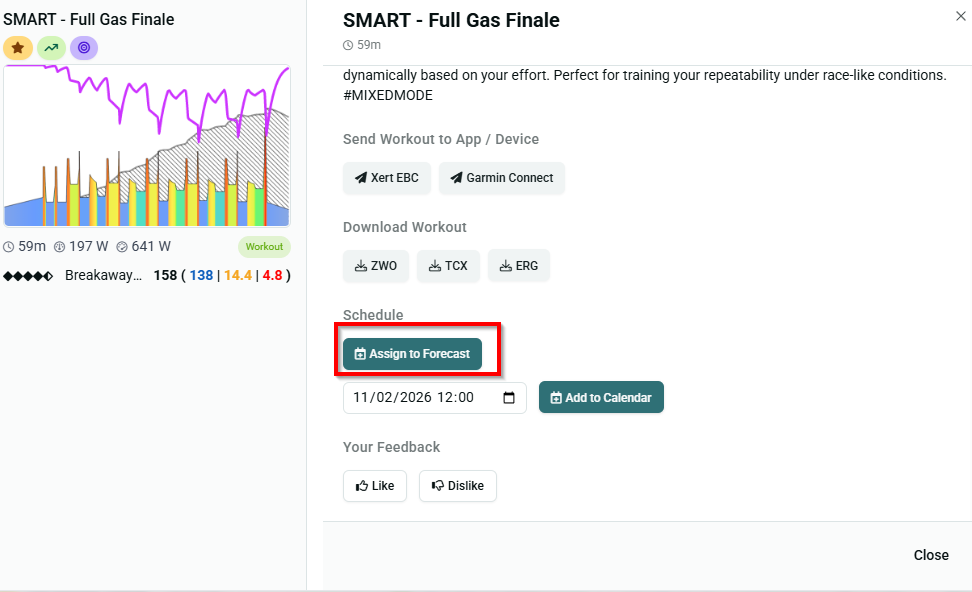Download workout as ERG file

pos(519,266)
